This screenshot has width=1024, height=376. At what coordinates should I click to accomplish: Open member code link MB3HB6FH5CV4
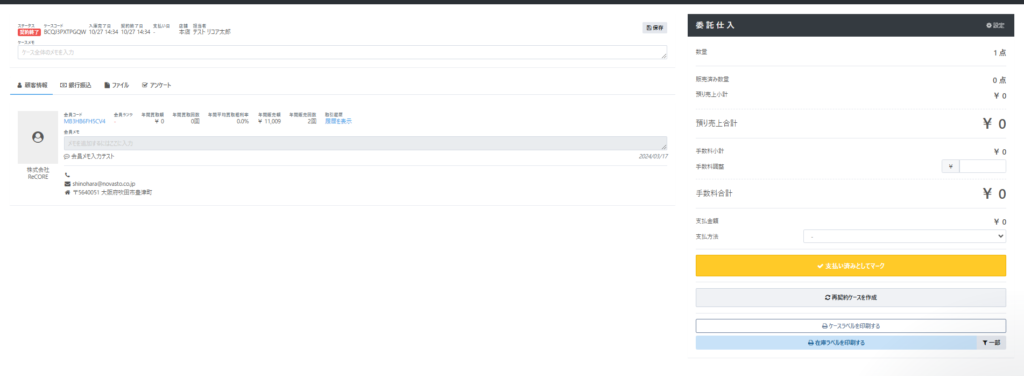pos(84,121)
